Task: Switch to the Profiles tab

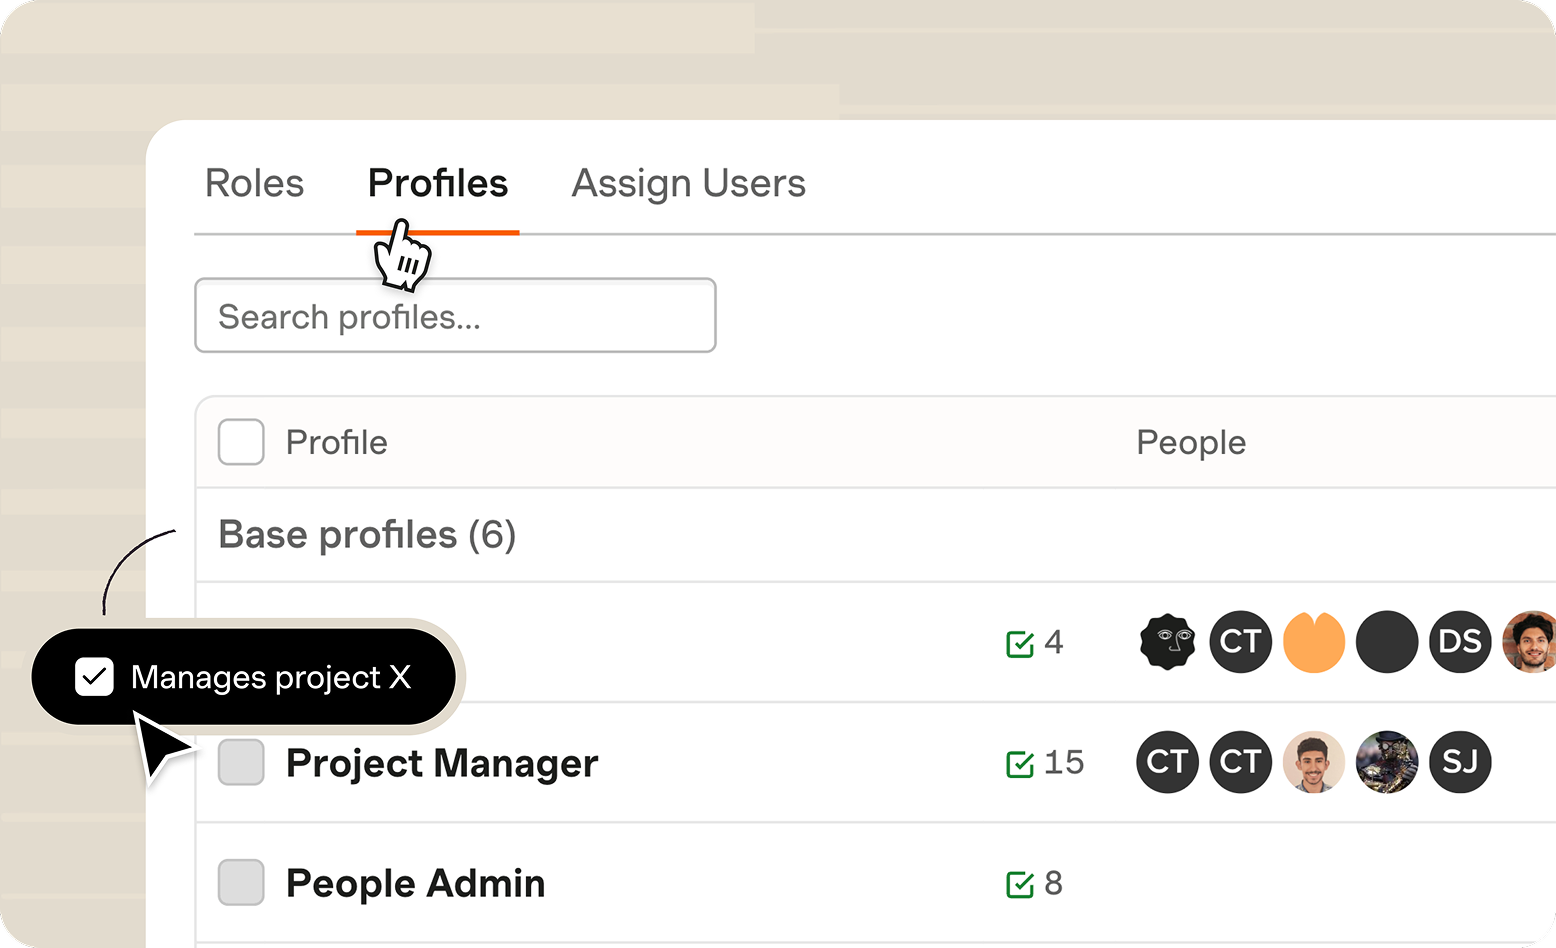Action: (438, 184)
